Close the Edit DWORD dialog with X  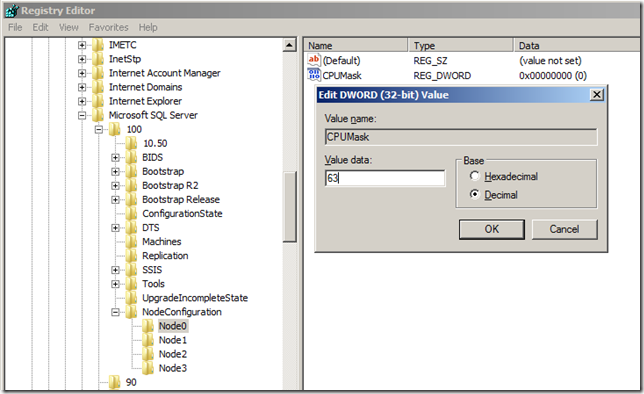point(596,95)
